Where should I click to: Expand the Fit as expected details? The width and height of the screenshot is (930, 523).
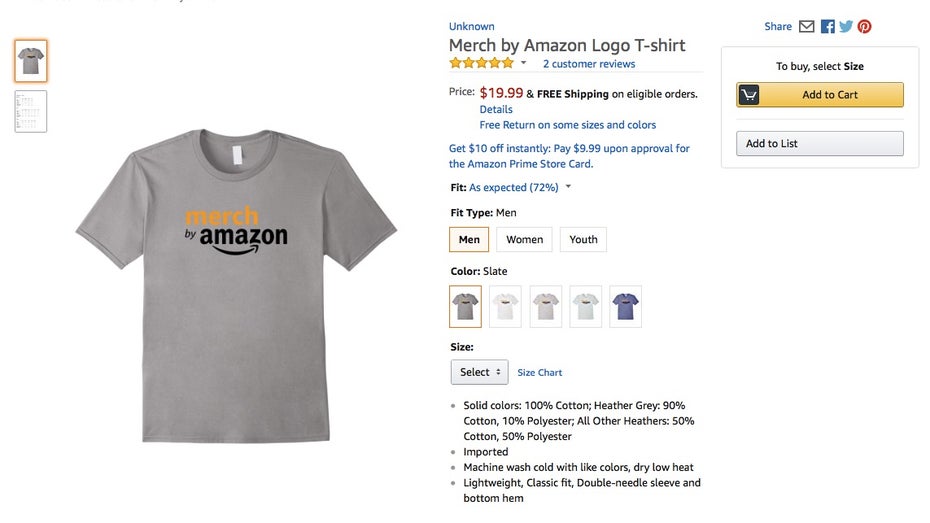click(568, 187)
